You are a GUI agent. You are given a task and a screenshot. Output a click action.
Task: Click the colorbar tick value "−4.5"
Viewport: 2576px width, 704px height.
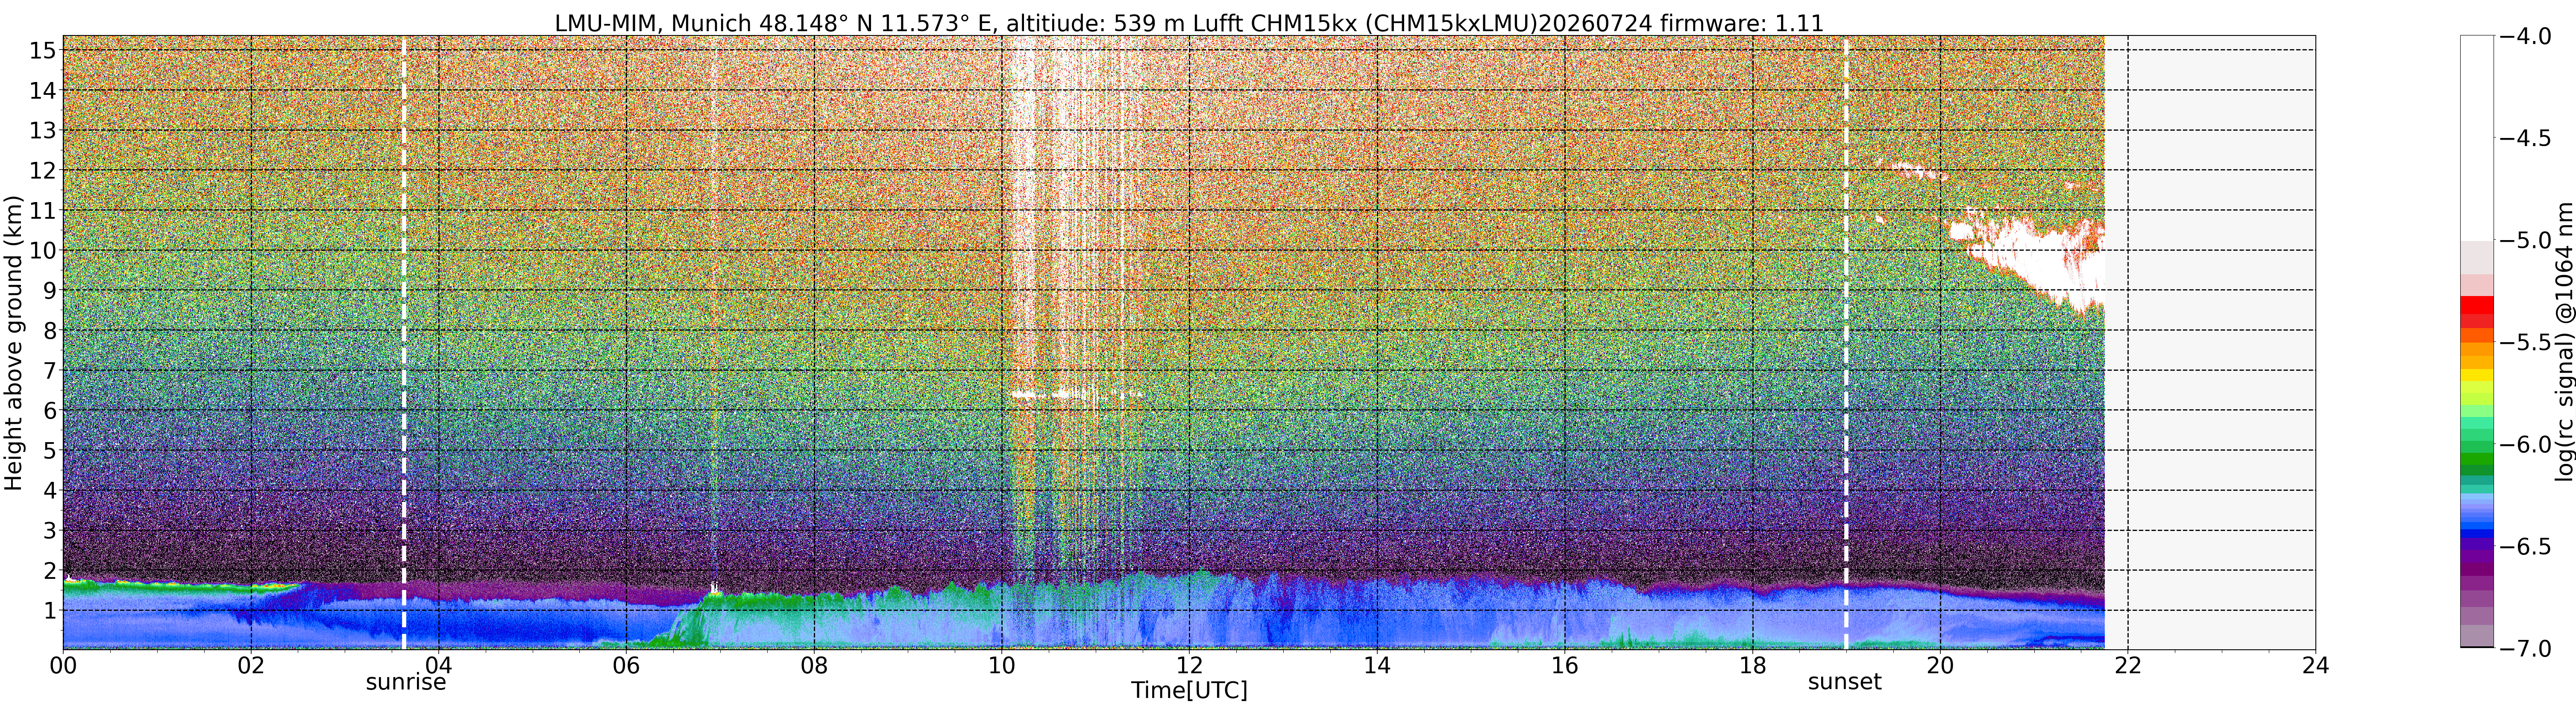(x=2526, y=138)
